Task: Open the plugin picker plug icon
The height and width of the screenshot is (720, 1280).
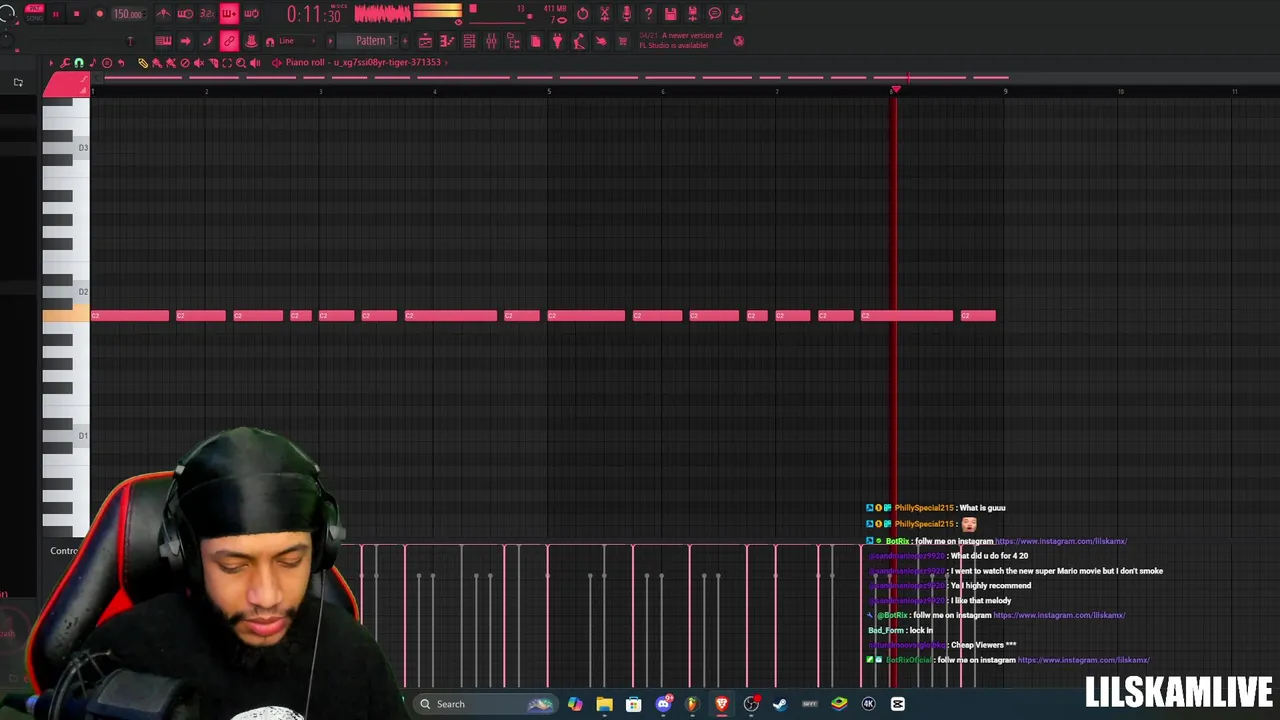Action: tap(557, 41)
